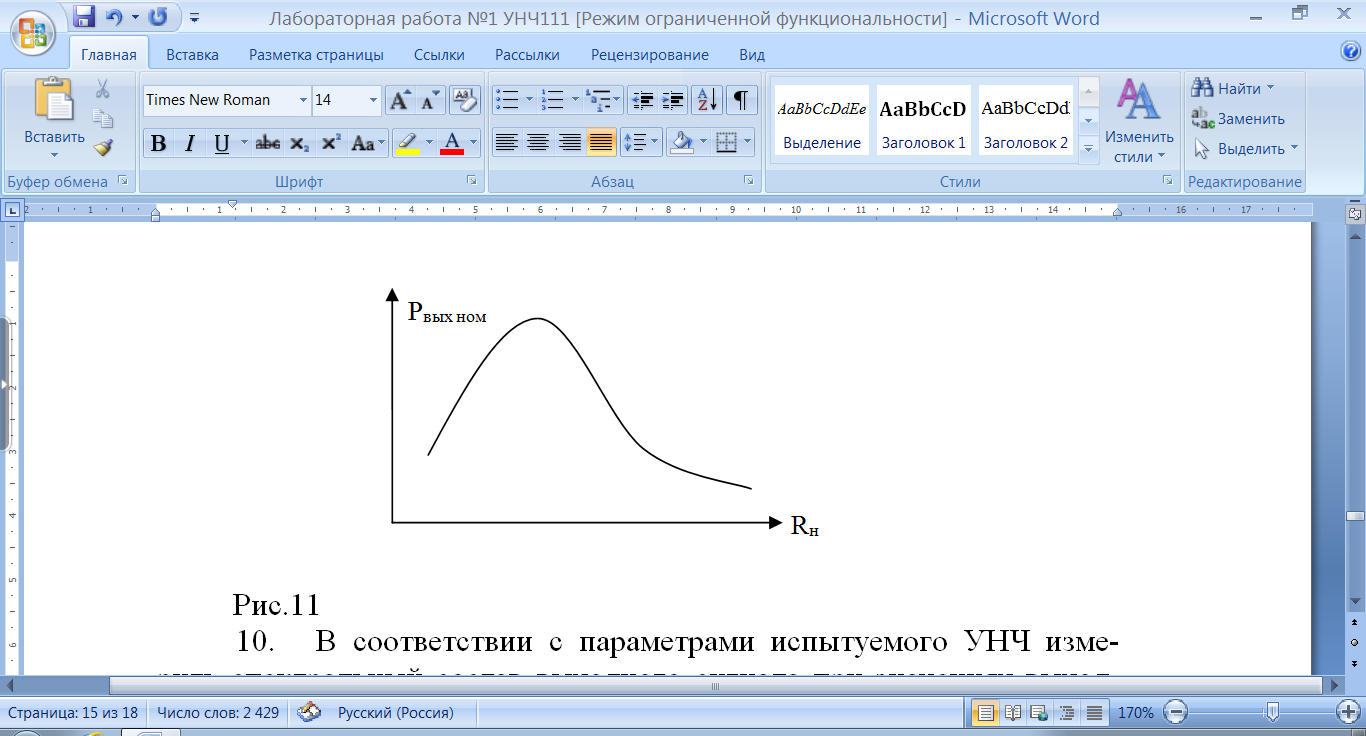This screenshot has height=736, width=1366.
Task: Center align text
Action: click(538, 143)
